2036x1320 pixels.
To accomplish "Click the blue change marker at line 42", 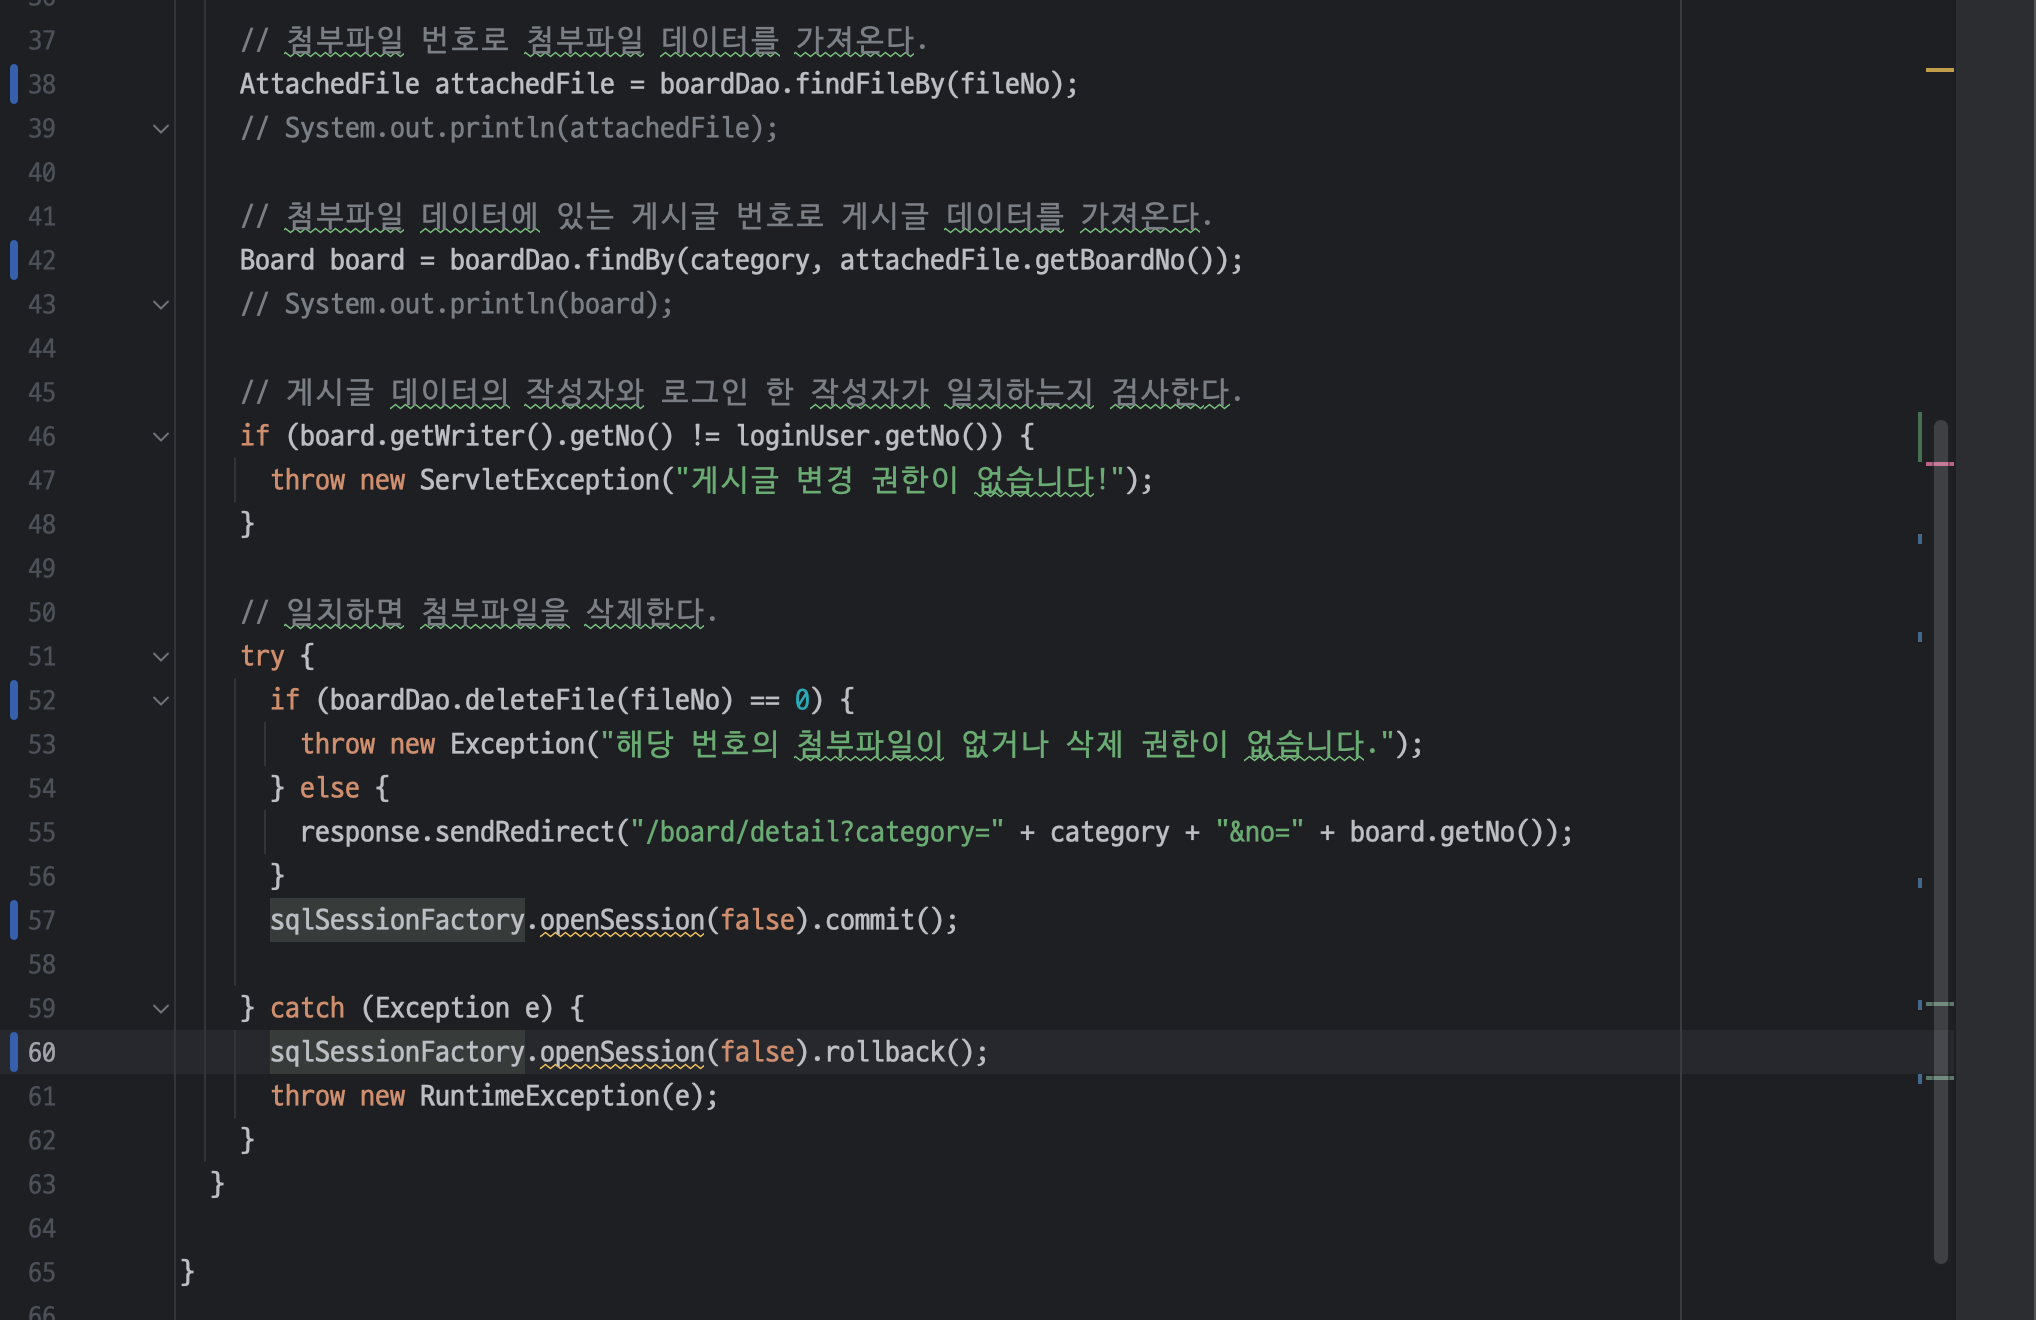I will [x=14, y=260].
